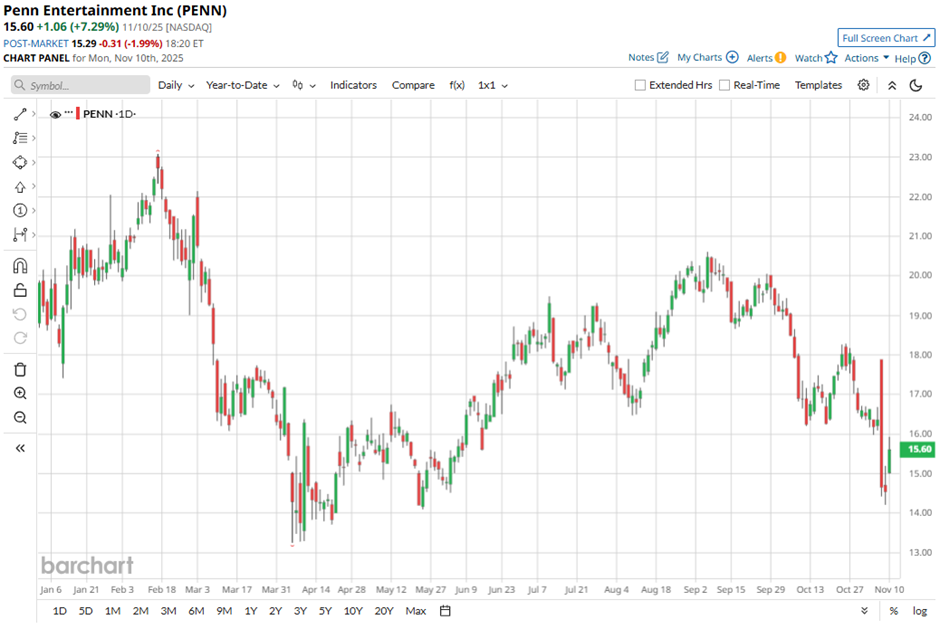Switch to dark mode moon icon
The width and height of the screenshot is (940, 629).
pyautogui.click(x=916, y=85)
